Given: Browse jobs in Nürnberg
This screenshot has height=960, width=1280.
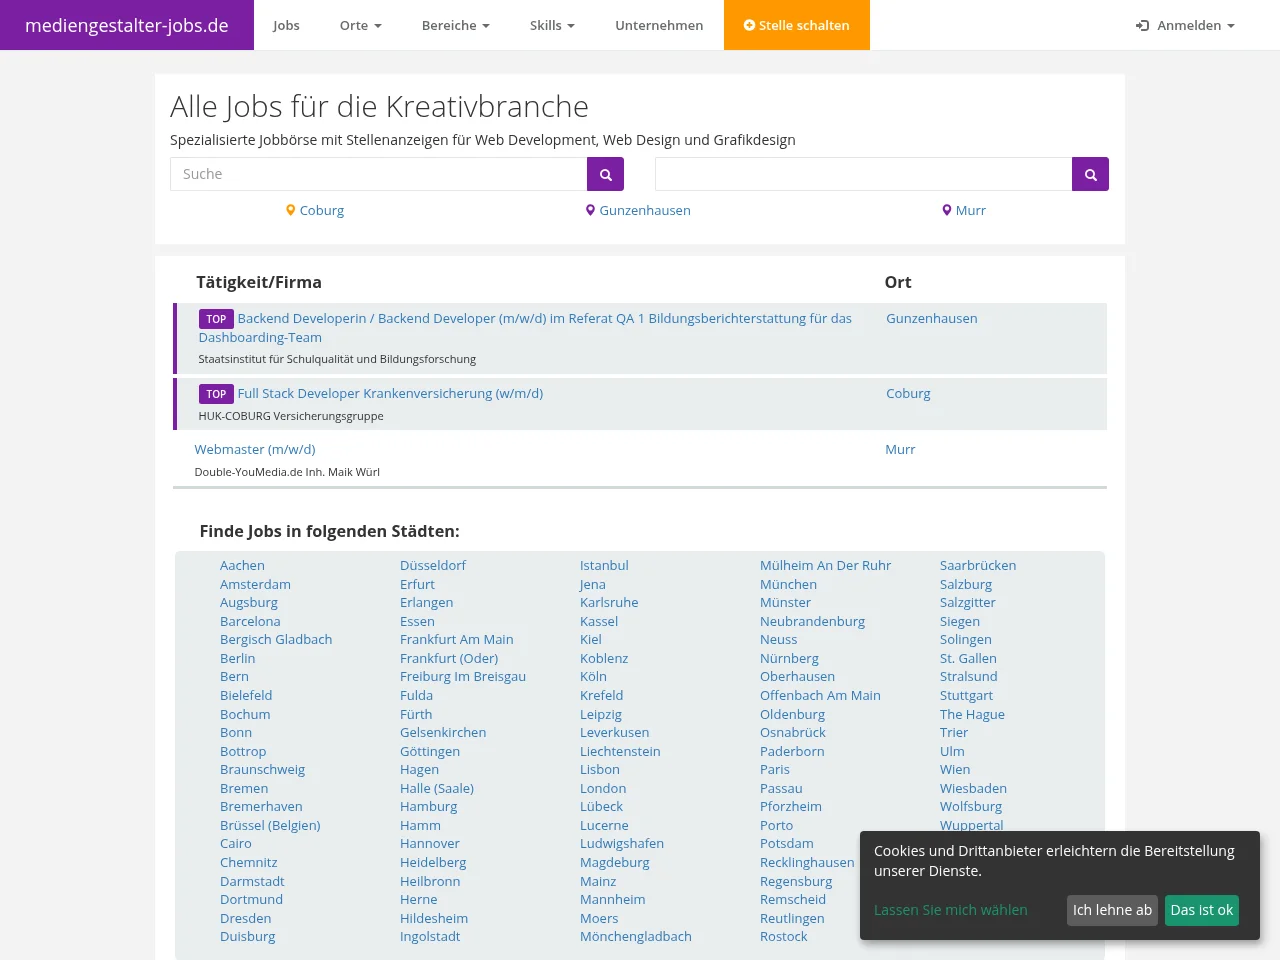Looking at the screenshot, I should click(x=789, y=659).
